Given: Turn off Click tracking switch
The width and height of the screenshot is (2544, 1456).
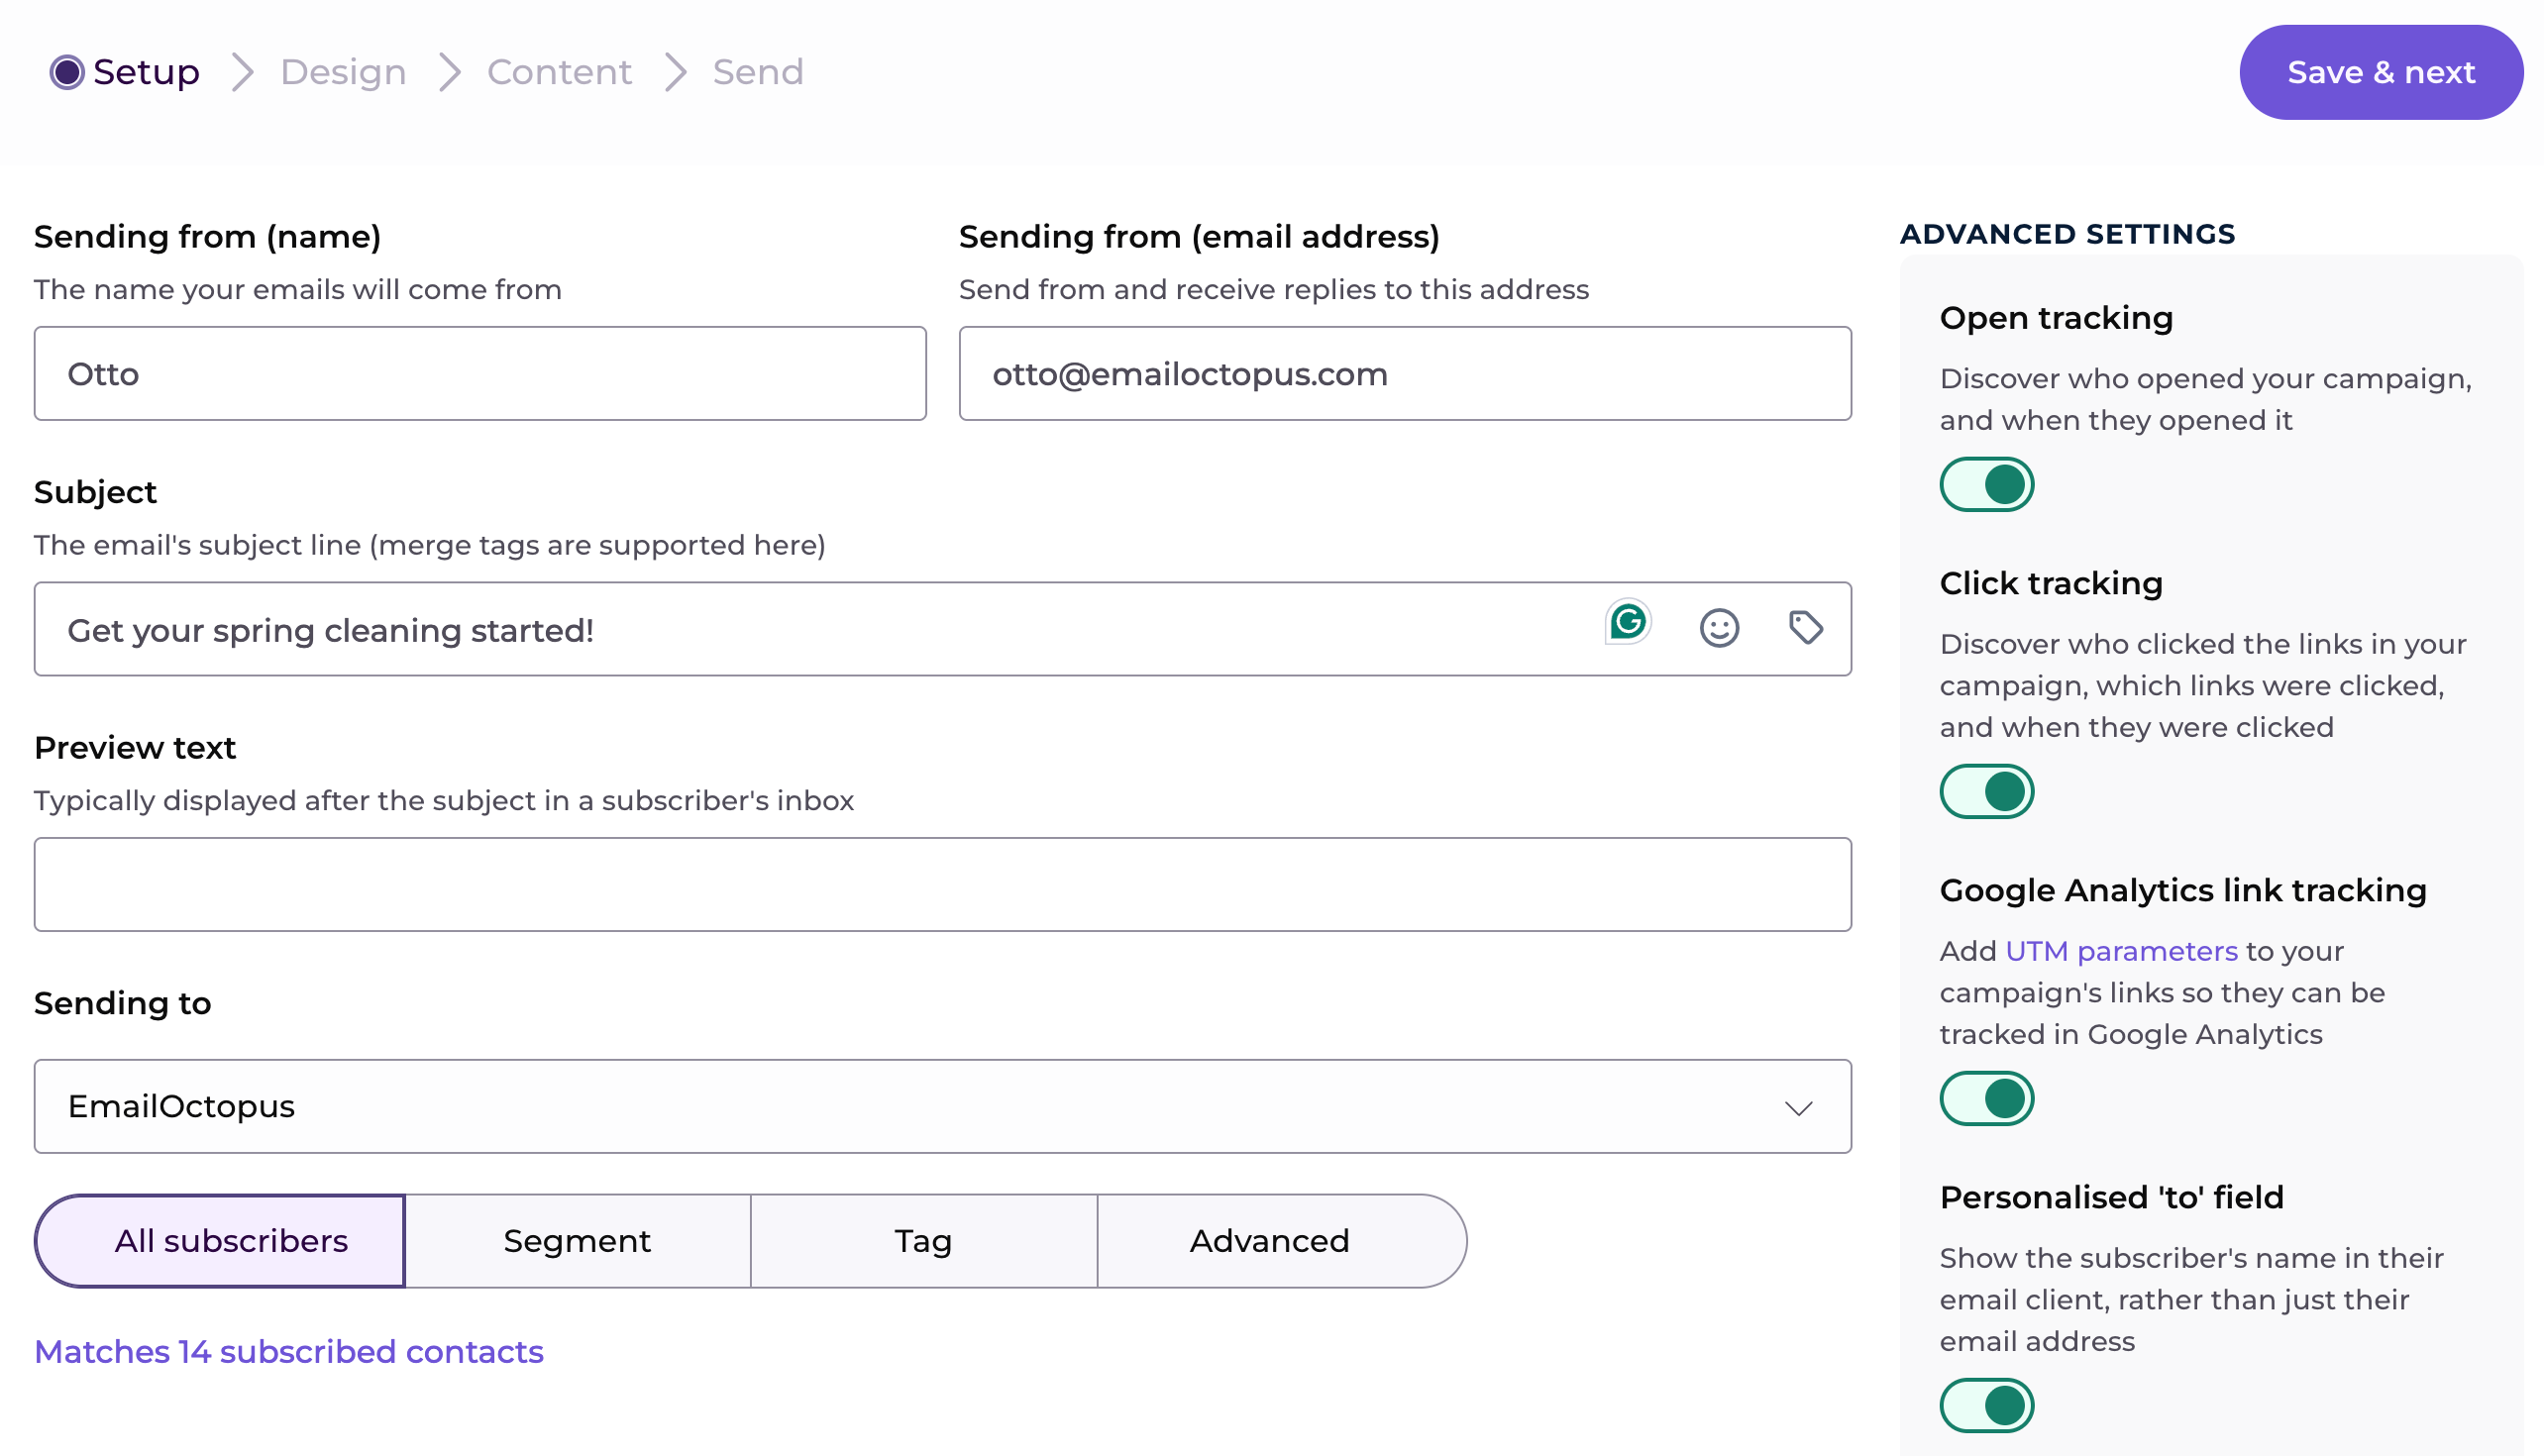Looking at the screenshot, I should 1986,792.
